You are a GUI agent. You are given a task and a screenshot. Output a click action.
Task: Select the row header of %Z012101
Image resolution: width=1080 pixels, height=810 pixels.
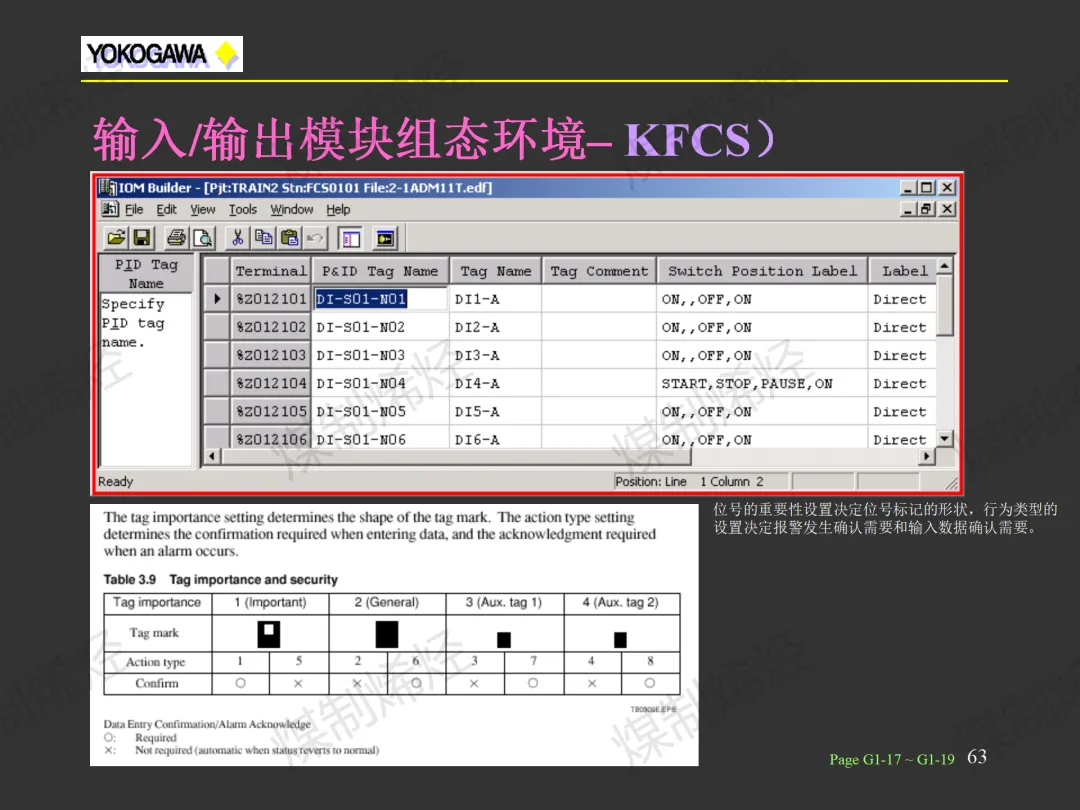coord(217,299)
